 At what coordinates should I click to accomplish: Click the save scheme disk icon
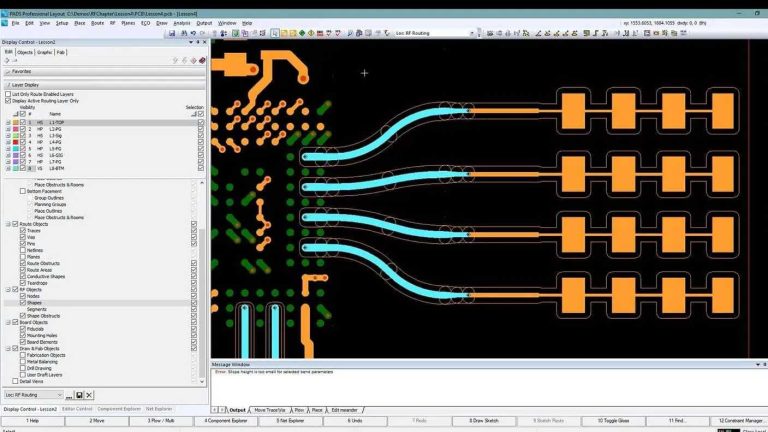(x=79, y=395)
